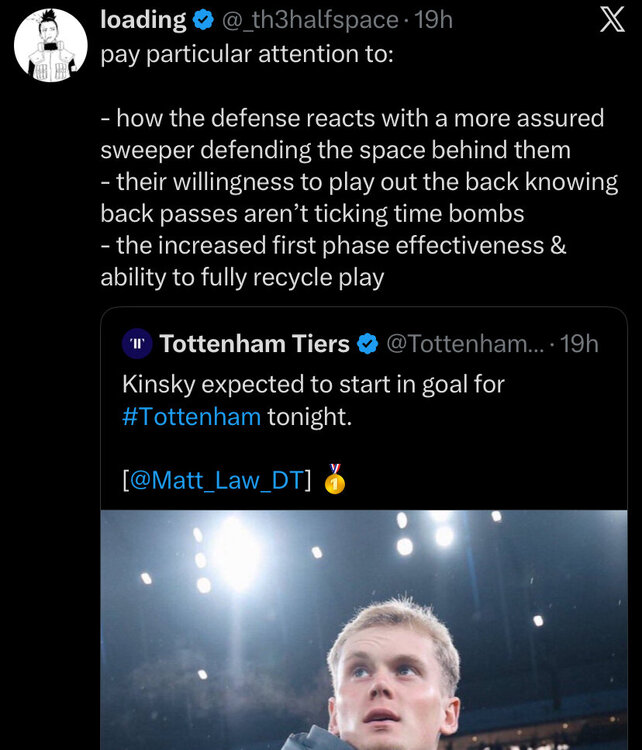Screen dimensions: 642x750
Task: Click the 'ability to fully recycle play' line
Action: 242,277
